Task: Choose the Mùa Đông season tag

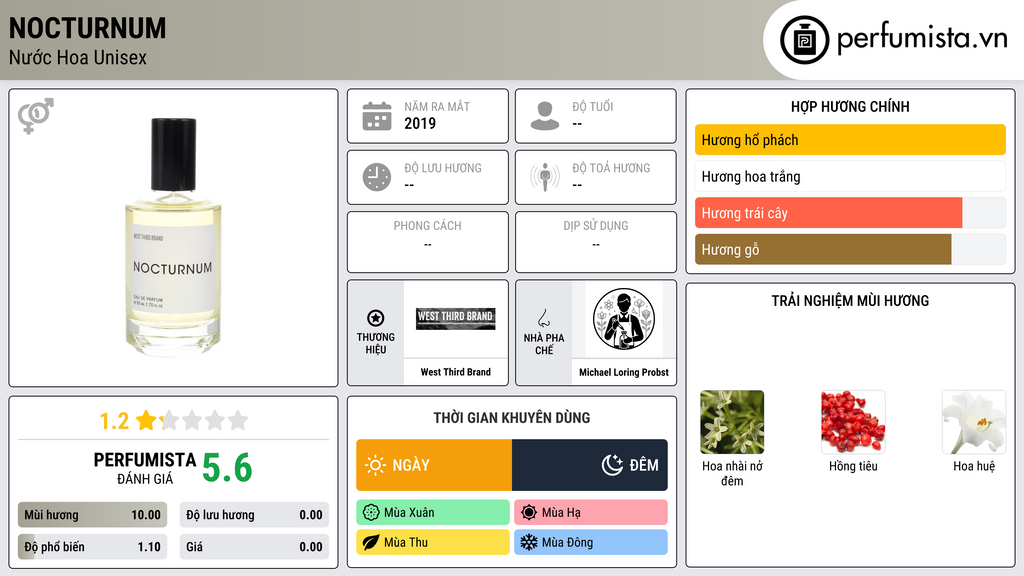Action: pyautogui.click(x=591, y=542)
